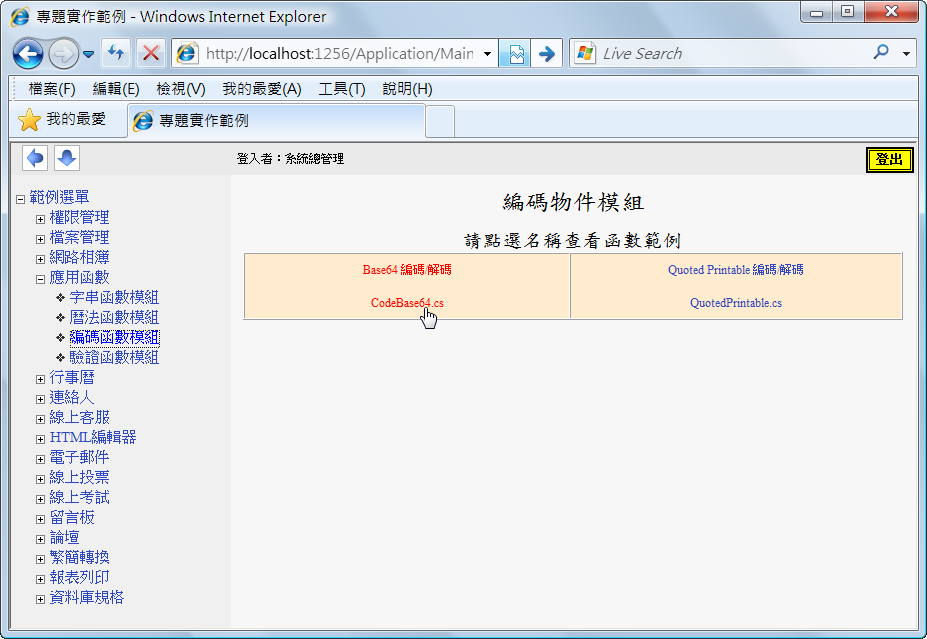
Task: Click the 電子郵件 tree label
Action: 79,458
